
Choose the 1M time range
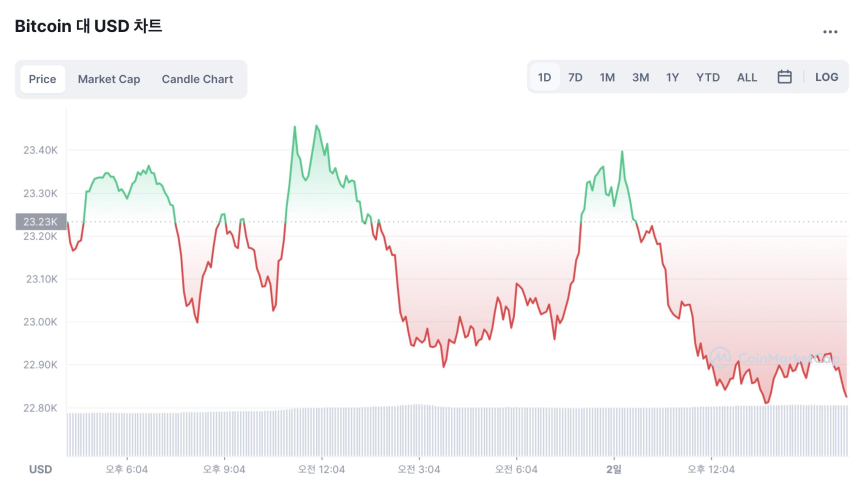click(607, 77)
